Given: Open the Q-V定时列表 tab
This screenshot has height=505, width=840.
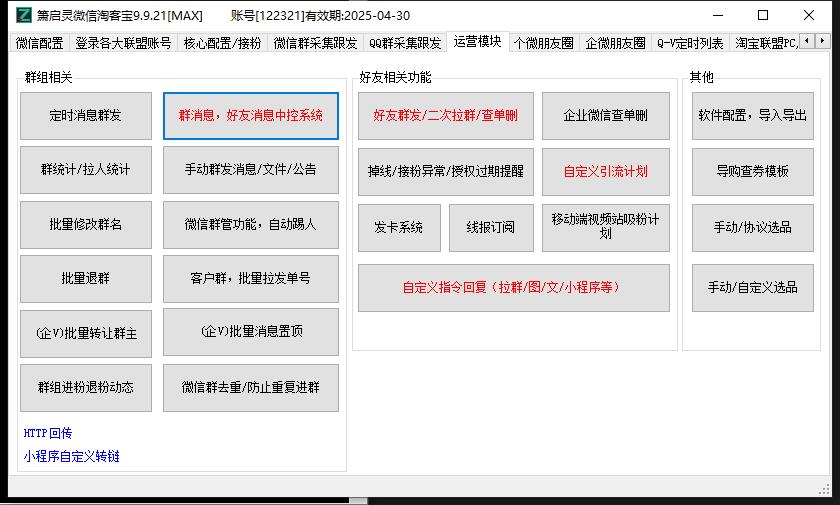Looking at the screenshot, I should 690,43.
